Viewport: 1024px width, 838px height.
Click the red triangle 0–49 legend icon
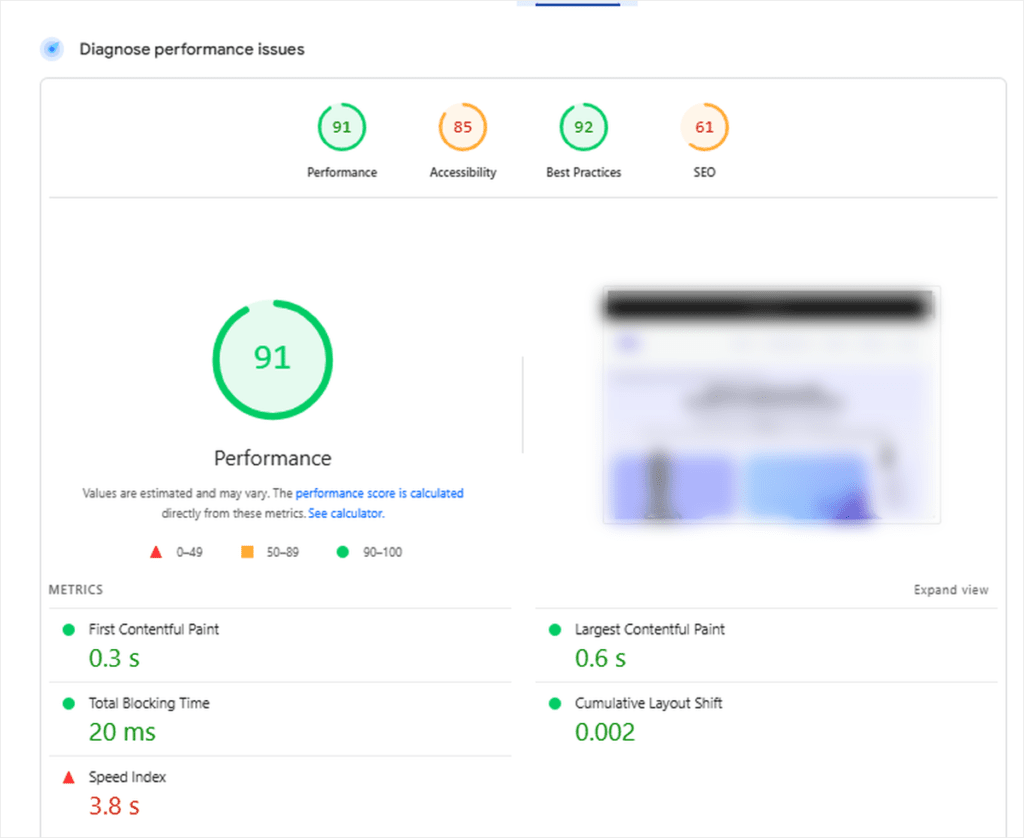tap(156, 552)
